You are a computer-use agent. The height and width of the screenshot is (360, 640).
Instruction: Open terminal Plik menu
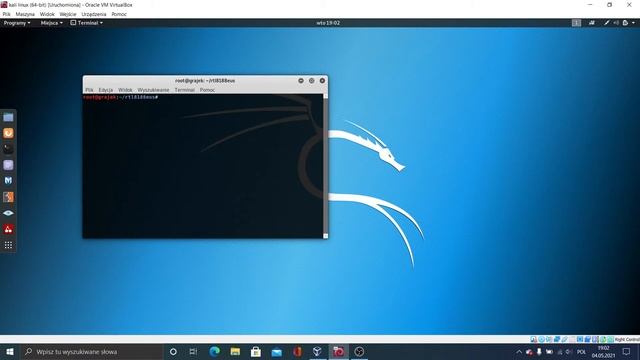coord(89,90)
